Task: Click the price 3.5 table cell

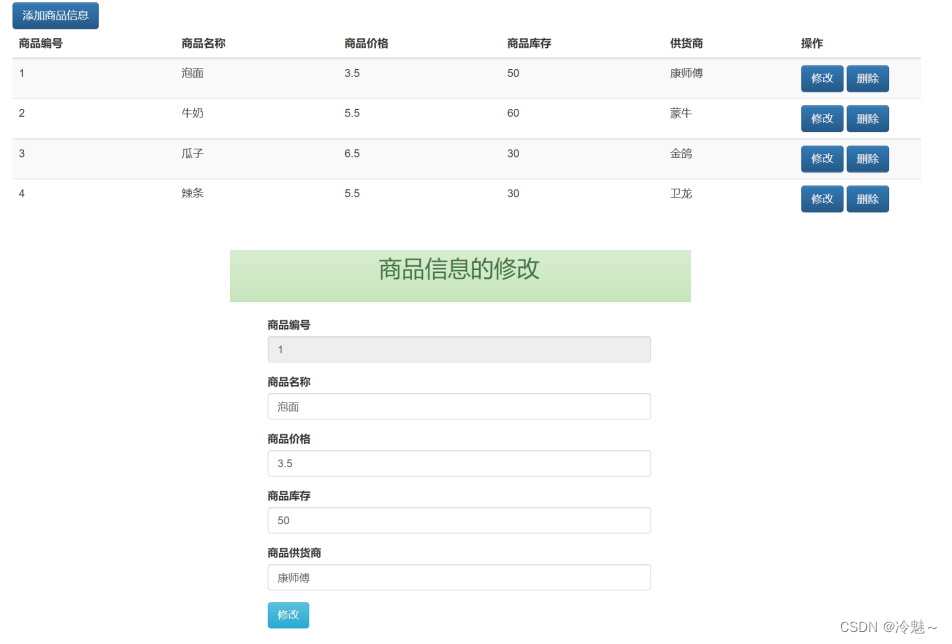Action: pos(352,73)
